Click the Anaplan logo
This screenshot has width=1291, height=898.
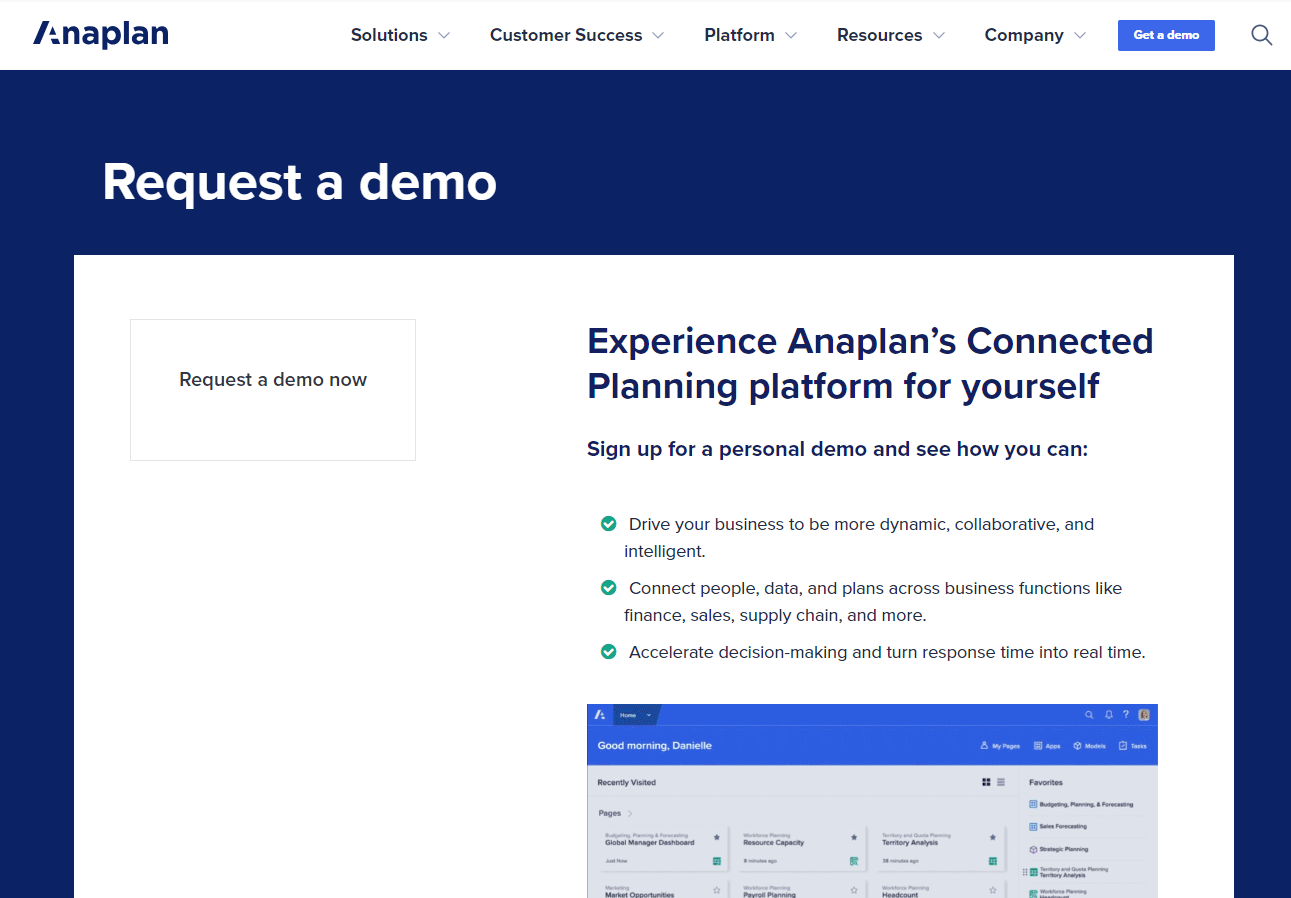(x=101, y=35)
